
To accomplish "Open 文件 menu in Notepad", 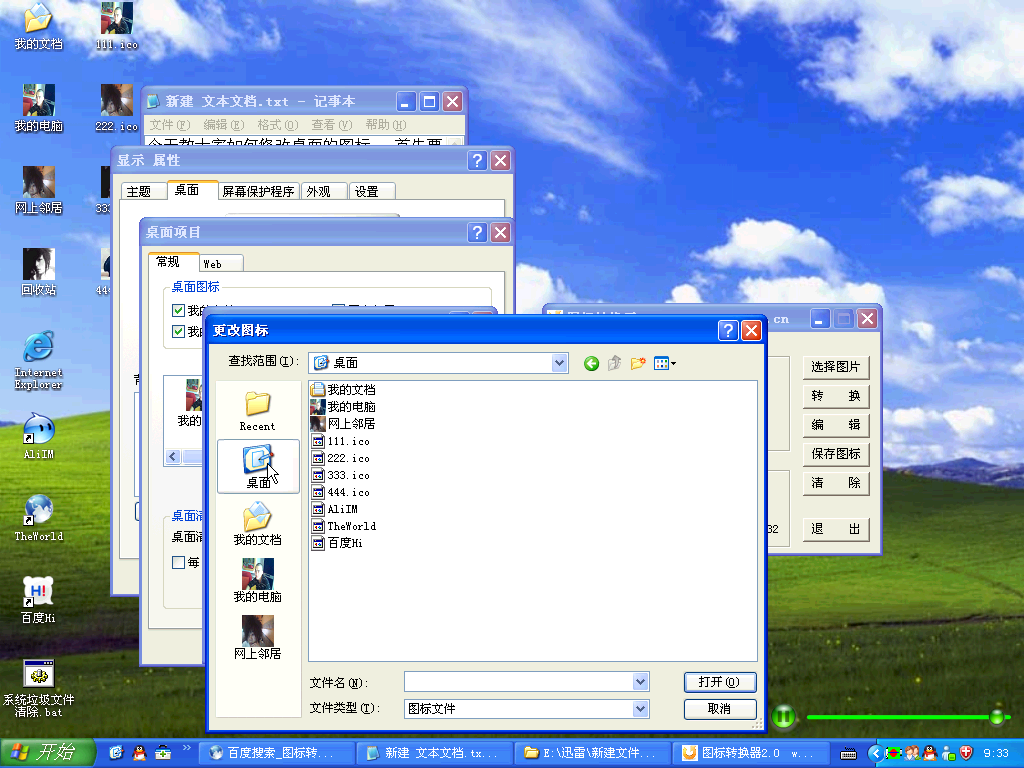I will [x=170, y=125].
